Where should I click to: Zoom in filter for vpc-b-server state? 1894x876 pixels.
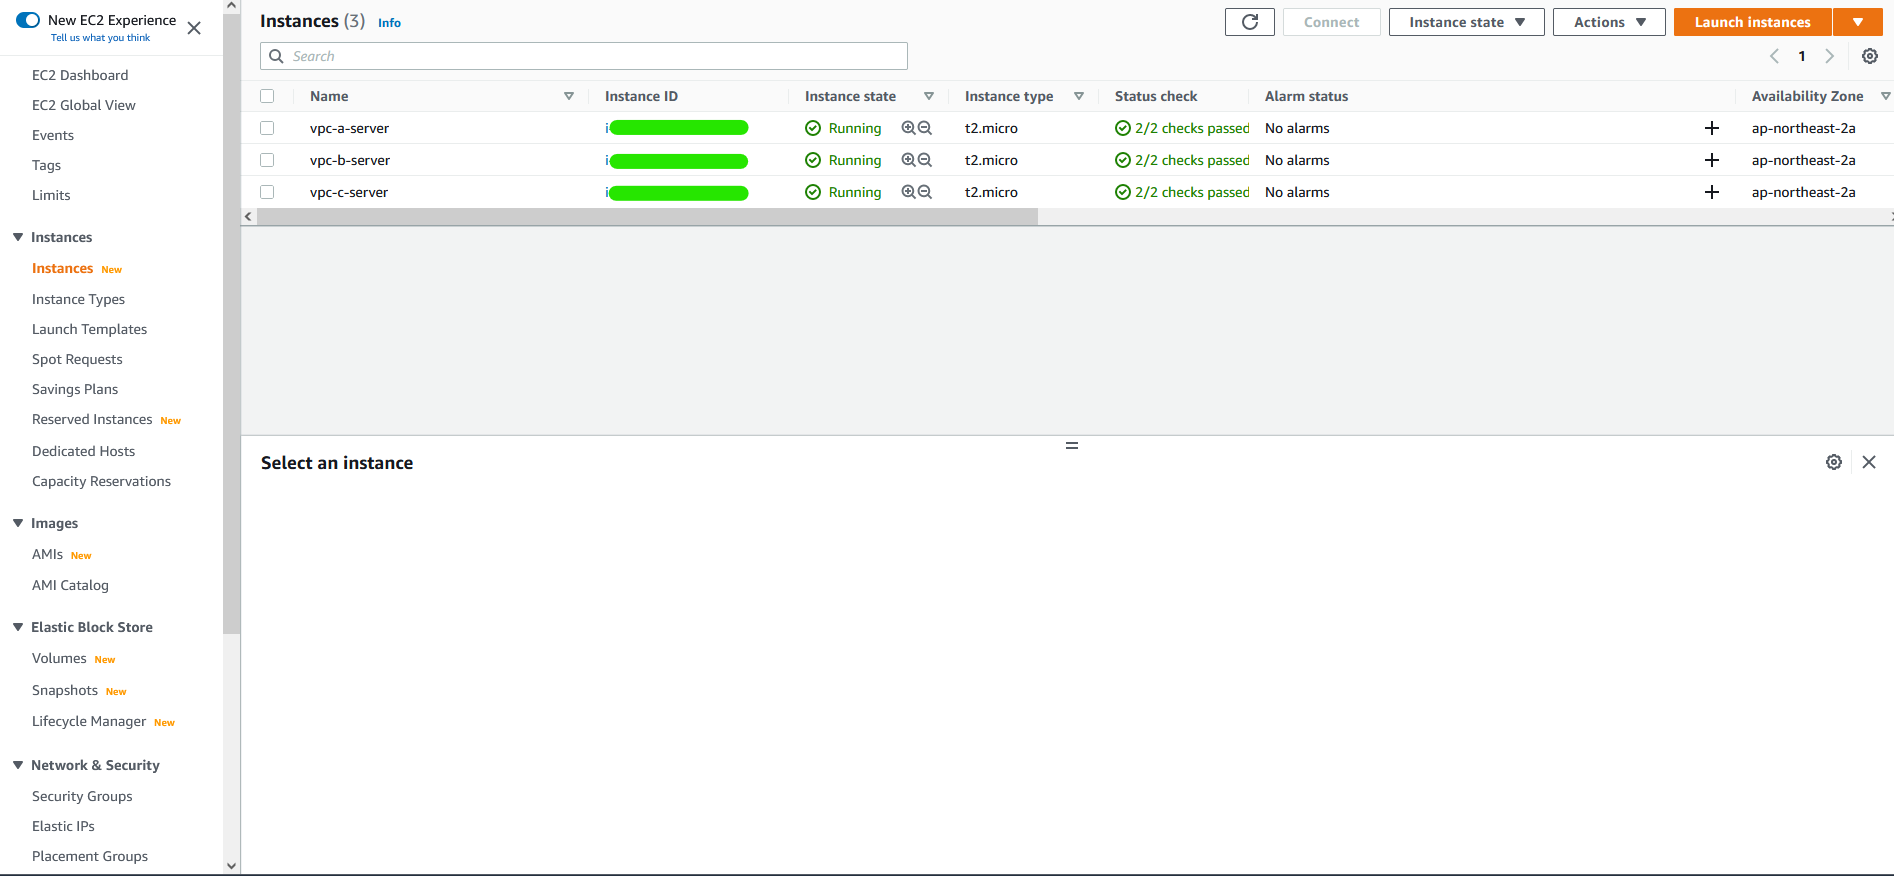tap(908, 160)
